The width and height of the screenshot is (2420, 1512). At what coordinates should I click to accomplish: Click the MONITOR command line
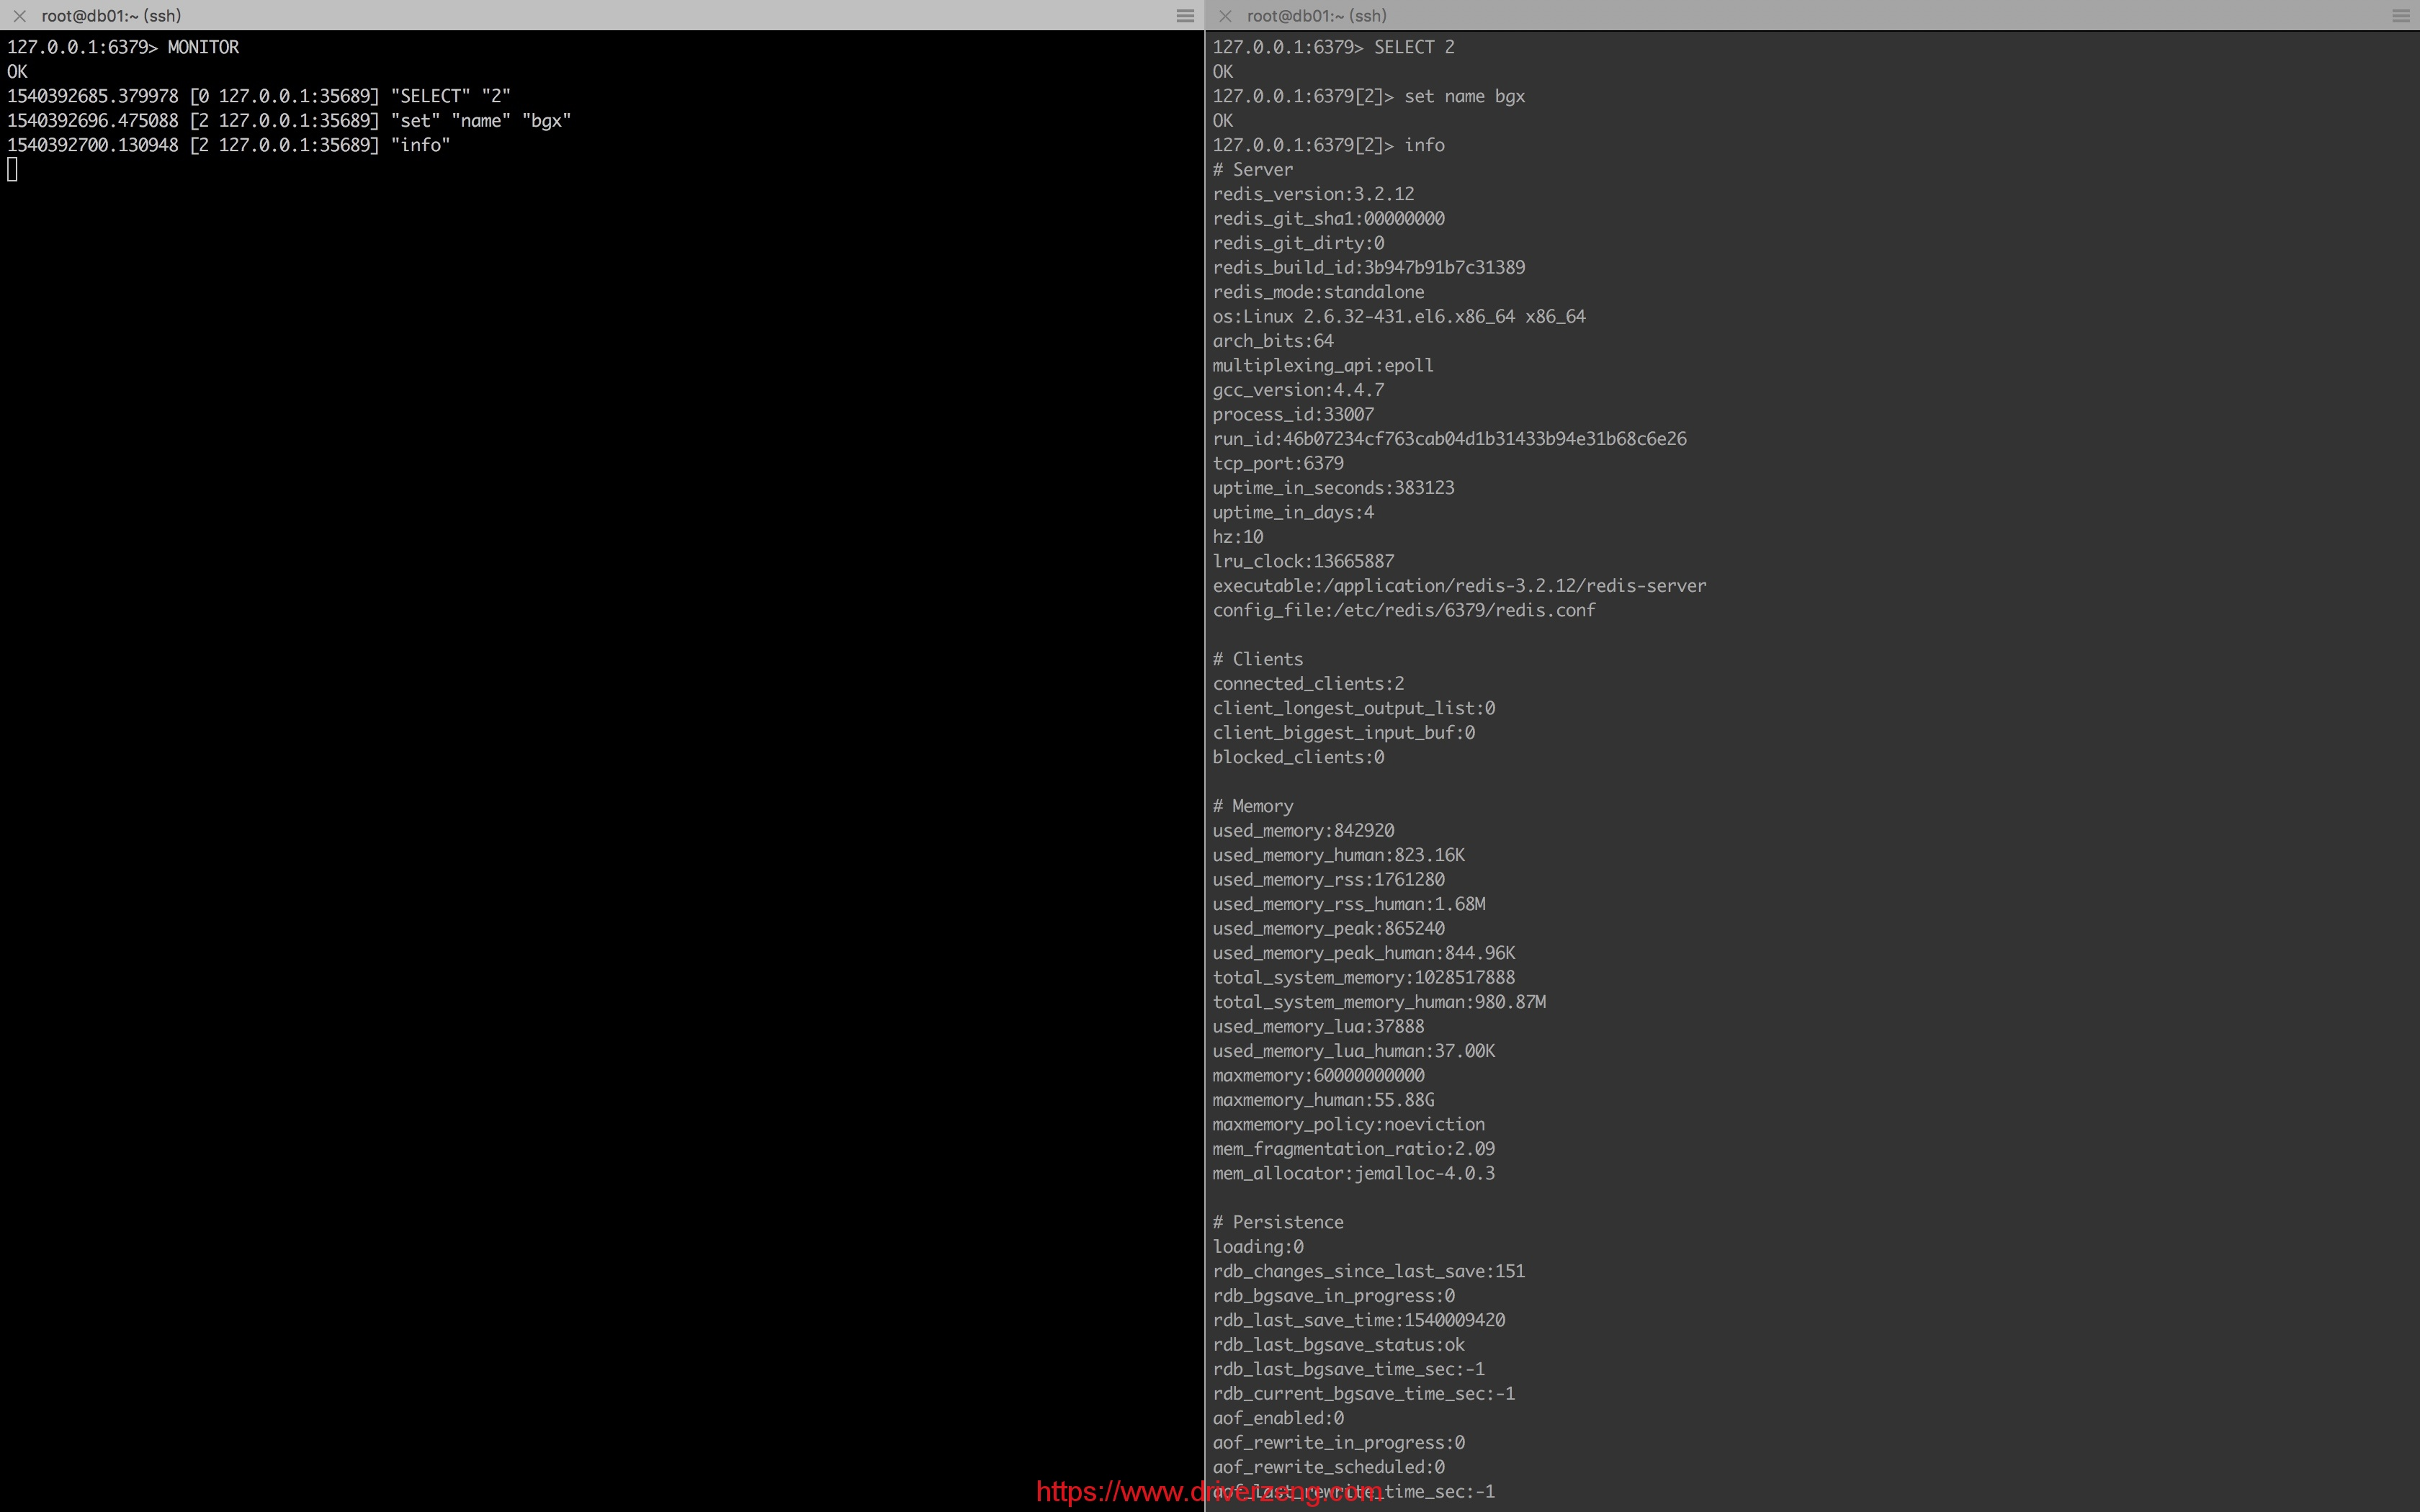tap(123, 47)
